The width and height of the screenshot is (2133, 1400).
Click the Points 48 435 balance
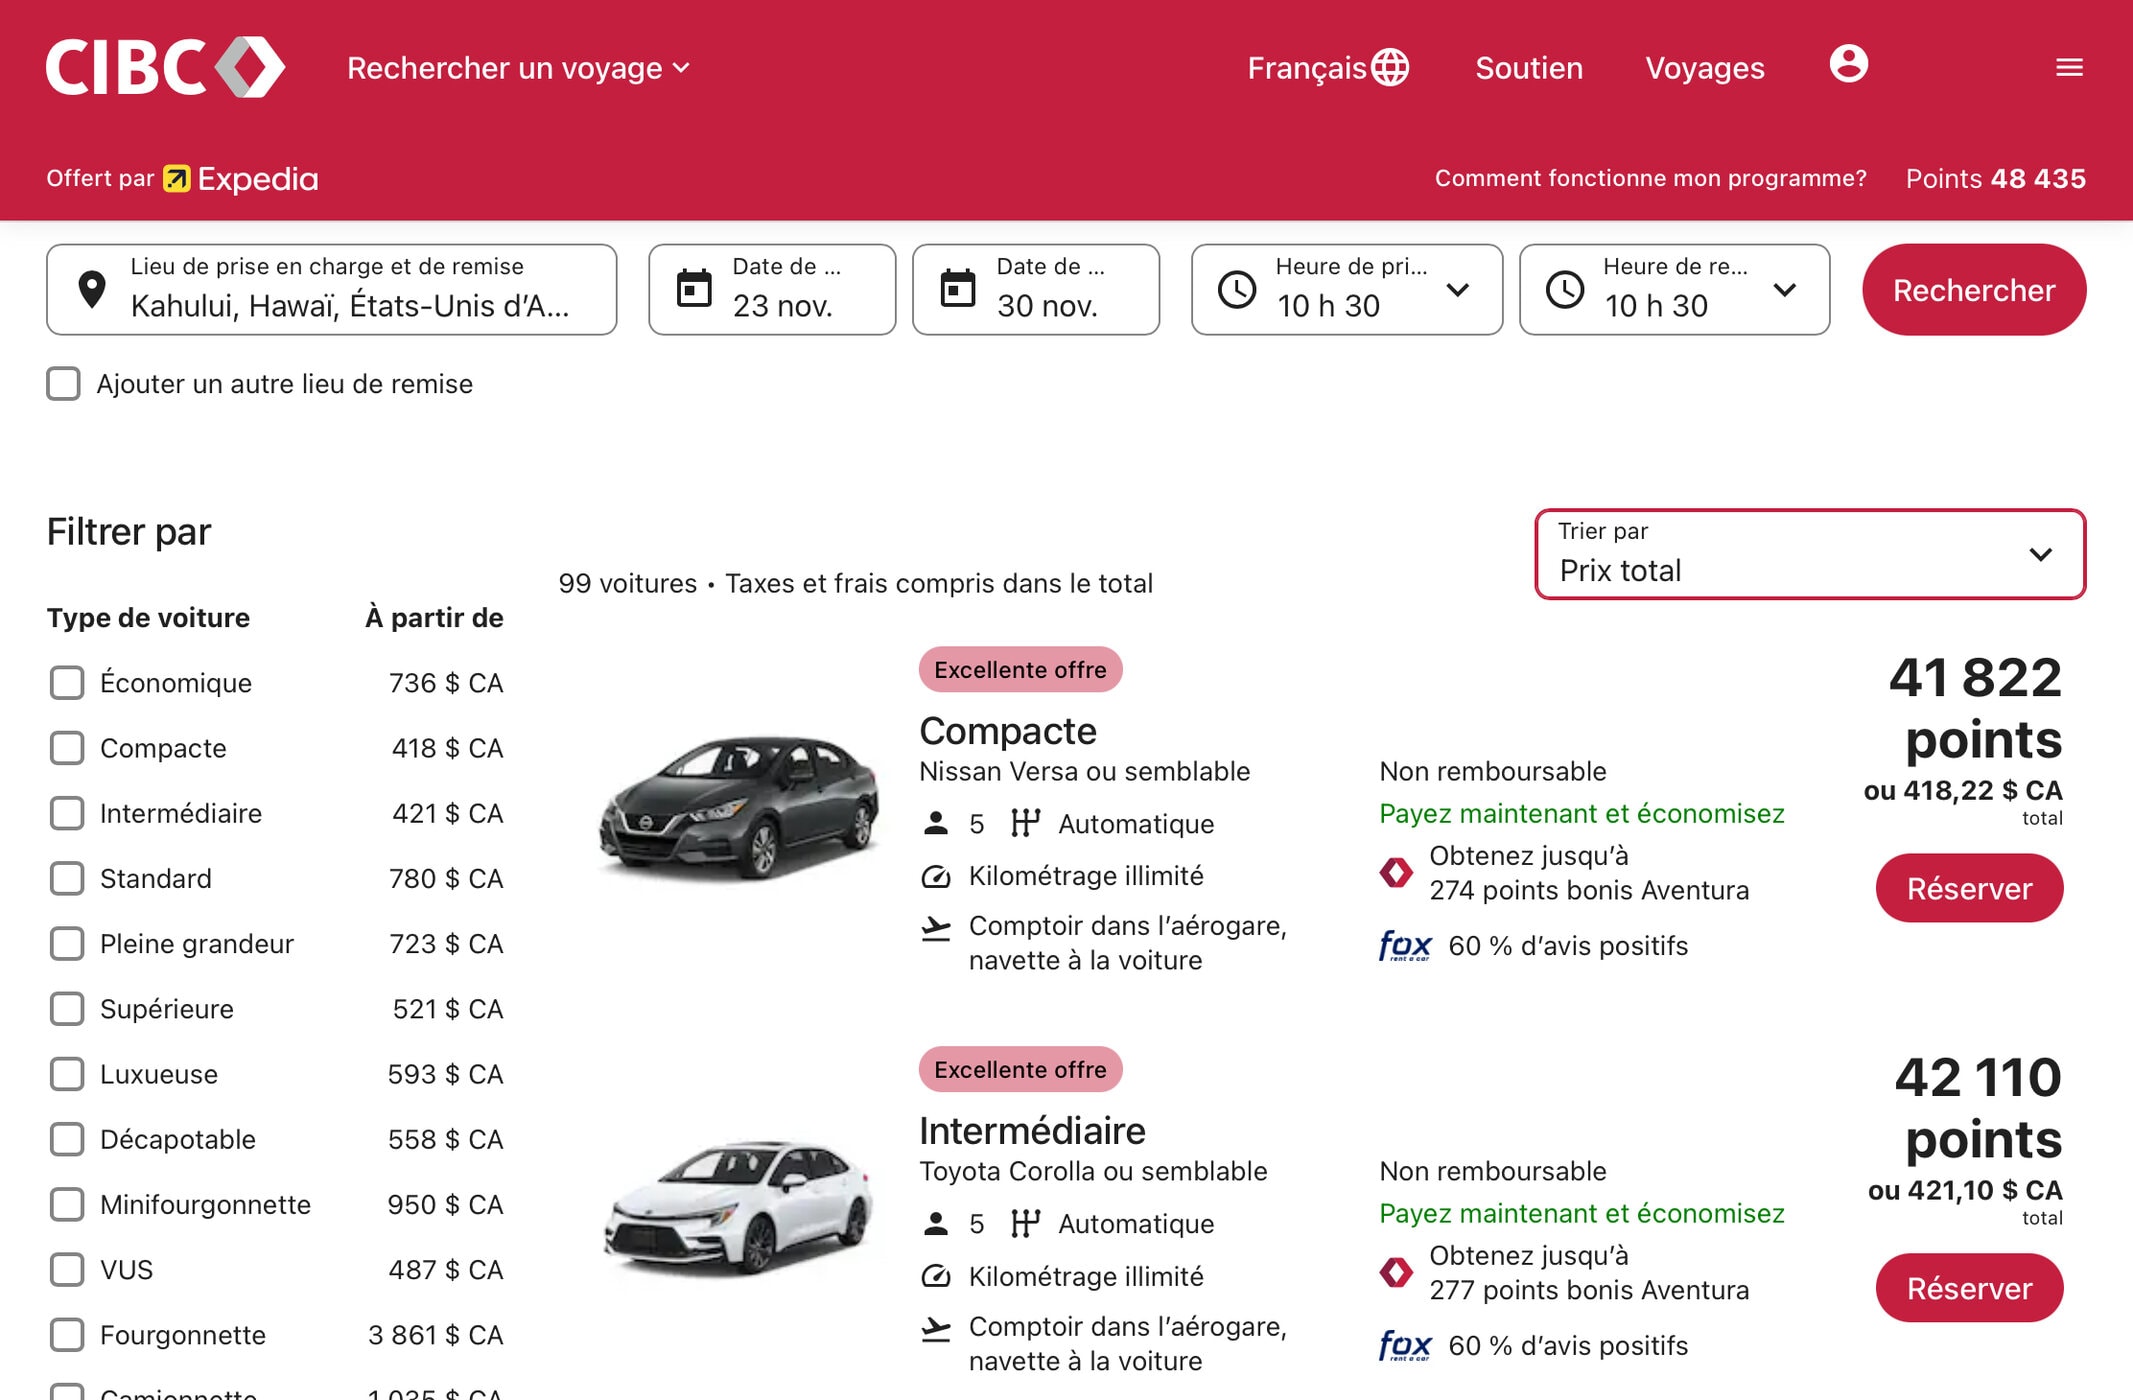[1995, 178]
